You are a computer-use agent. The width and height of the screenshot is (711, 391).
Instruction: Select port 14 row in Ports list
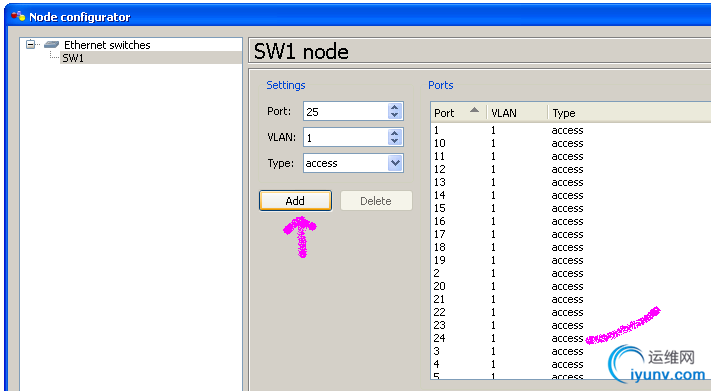pyautogui.click(x=571, y=195)
